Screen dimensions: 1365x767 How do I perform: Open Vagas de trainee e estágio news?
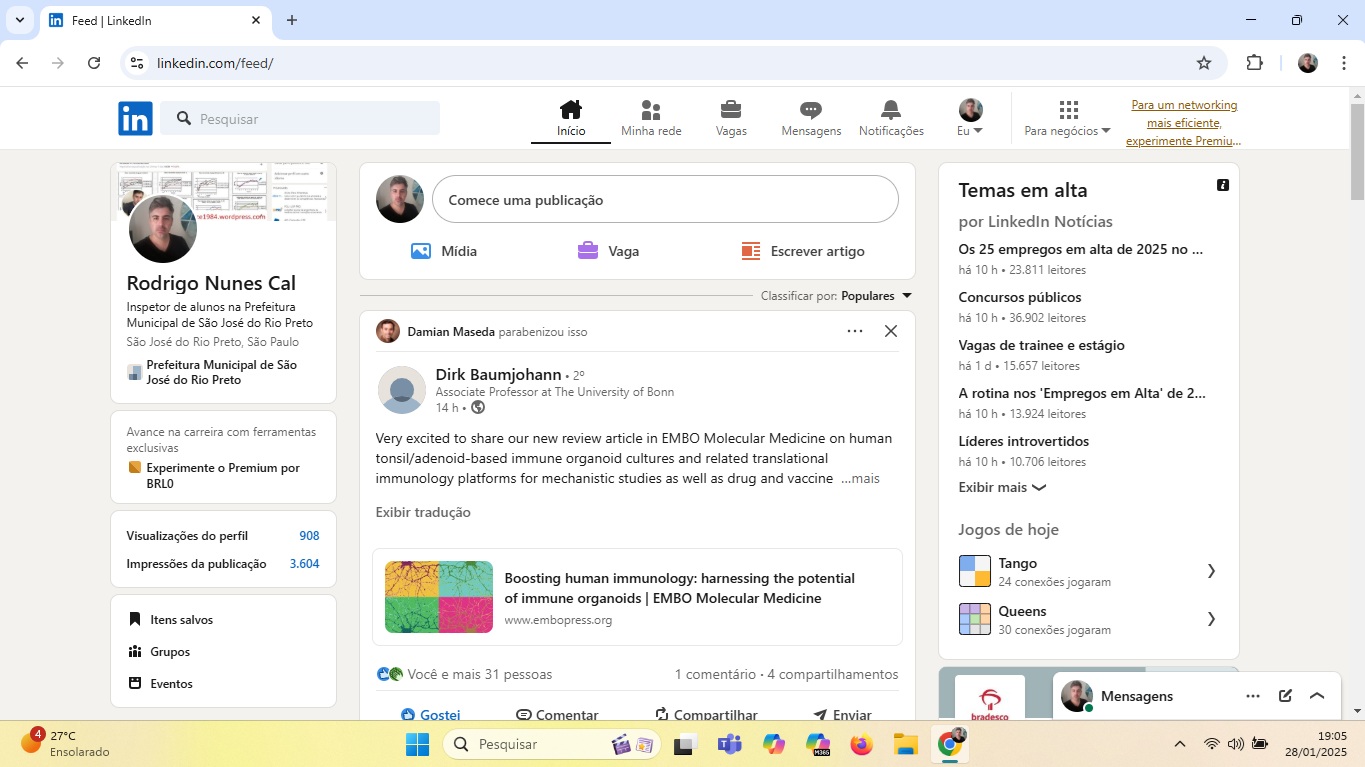1041,345
